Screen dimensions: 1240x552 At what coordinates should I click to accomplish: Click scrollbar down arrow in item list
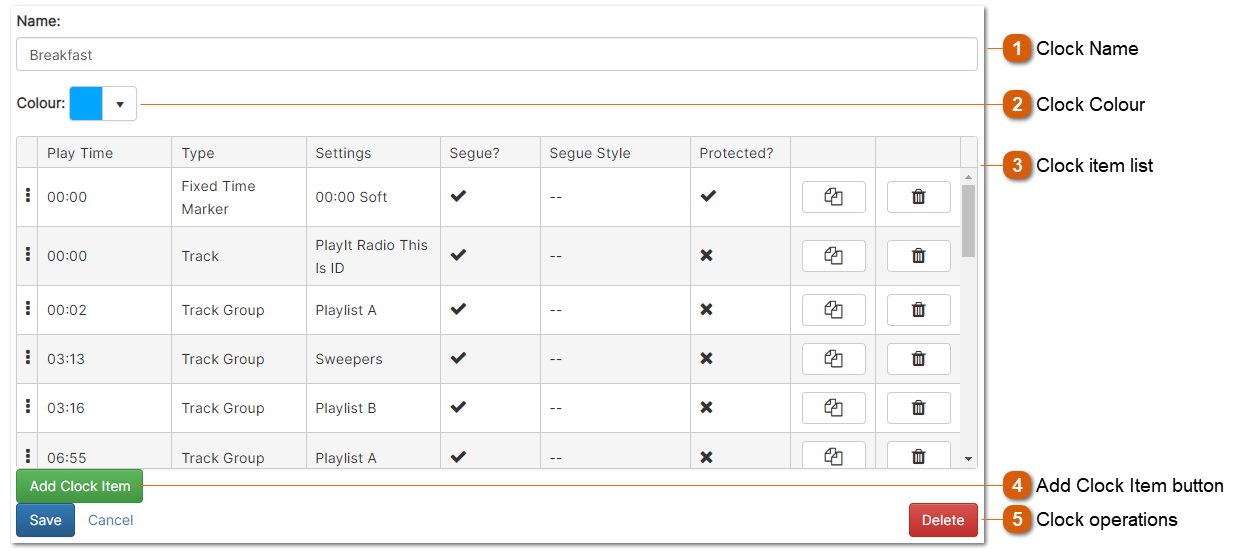pos(968,458)
